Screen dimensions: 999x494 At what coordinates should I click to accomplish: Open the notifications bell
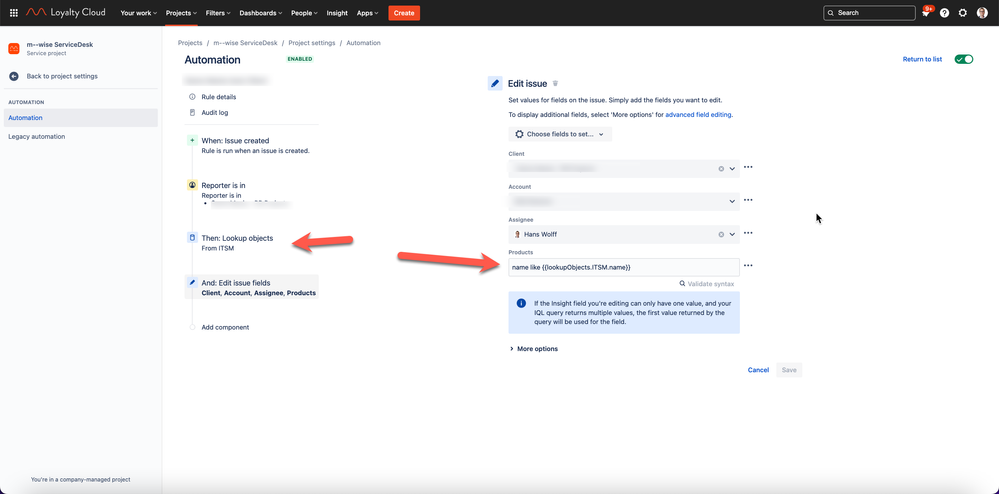tap(926, 13)
